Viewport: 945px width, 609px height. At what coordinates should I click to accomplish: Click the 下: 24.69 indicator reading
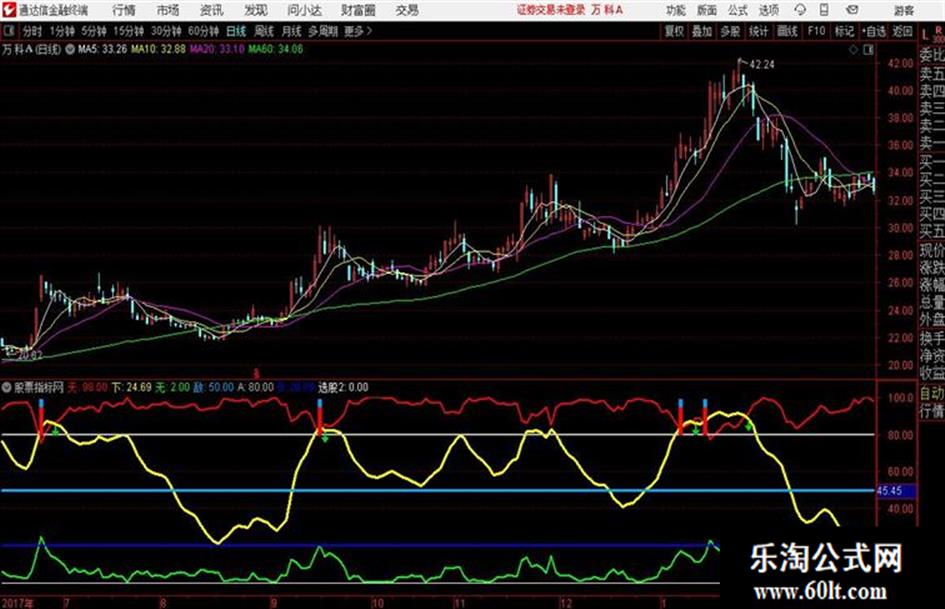tap(131, 387)
